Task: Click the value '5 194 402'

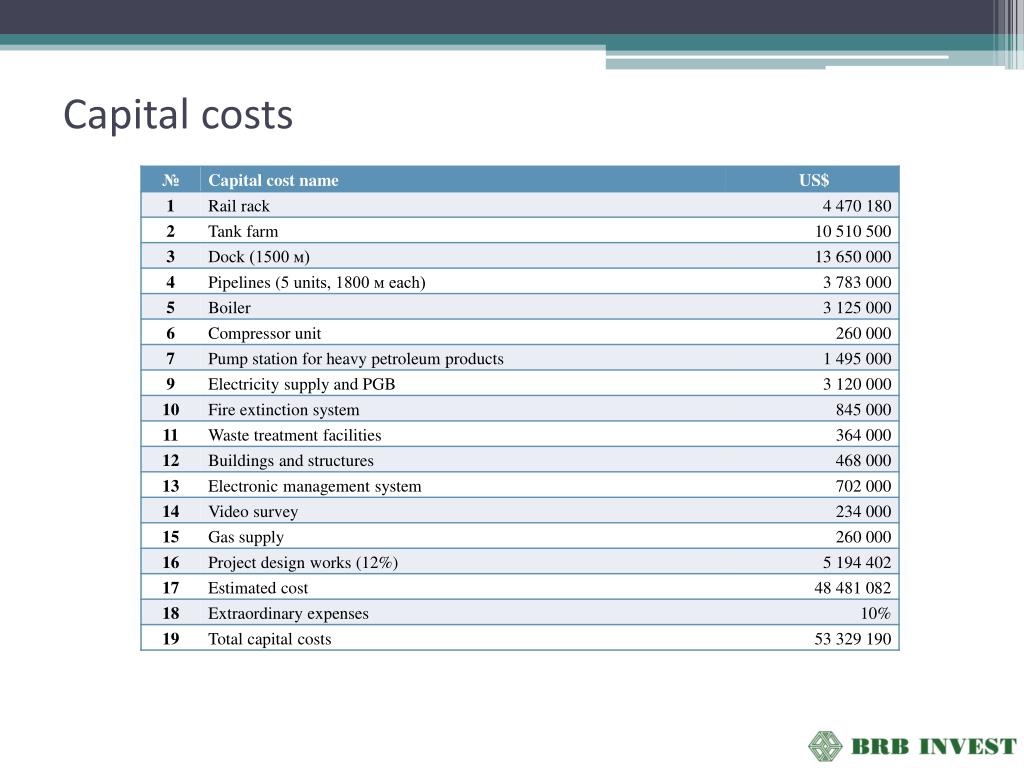Action: point(857,562)
